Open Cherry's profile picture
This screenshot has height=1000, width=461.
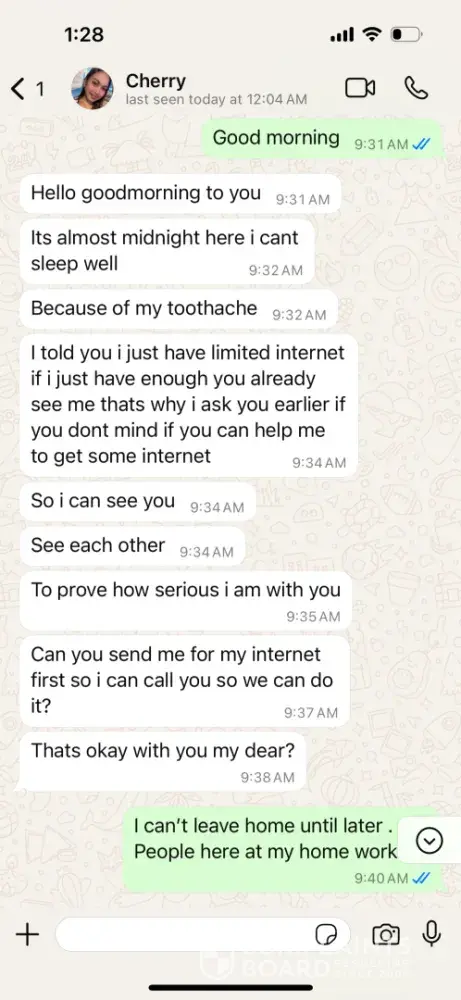coord(92,89)
